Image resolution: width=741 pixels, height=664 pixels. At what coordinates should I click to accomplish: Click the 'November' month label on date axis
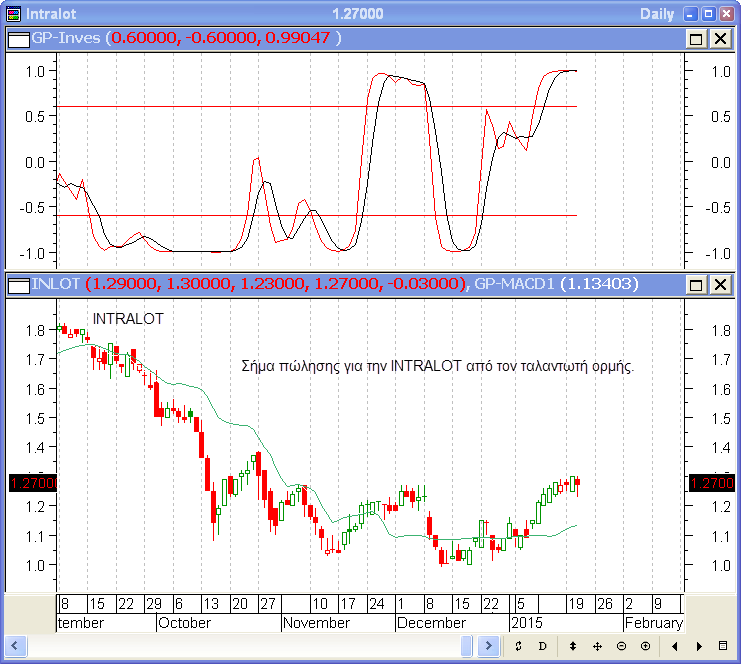pyautogui.click(x=316, y=623)
